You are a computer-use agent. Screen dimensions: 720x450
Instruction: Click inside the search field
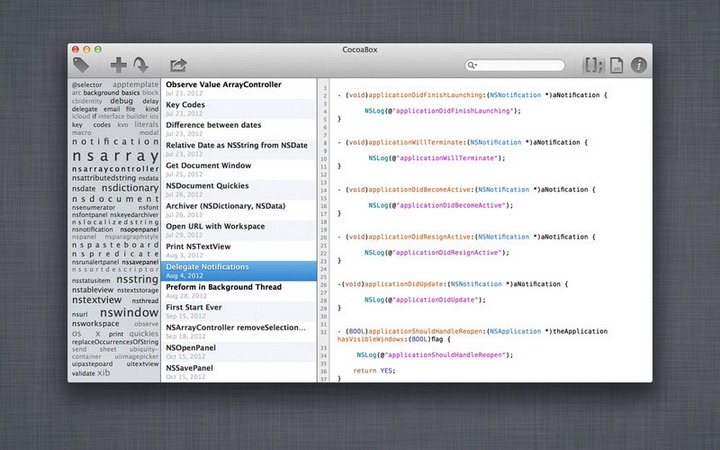point(520,65)
